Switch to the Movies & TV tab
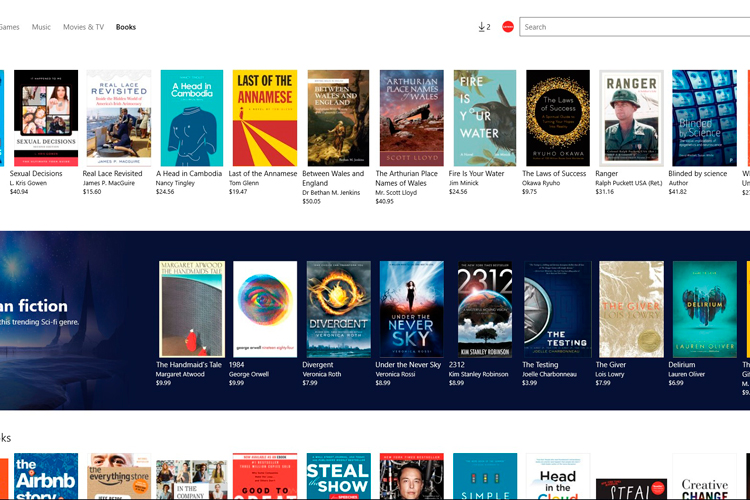 pos(83,27)
